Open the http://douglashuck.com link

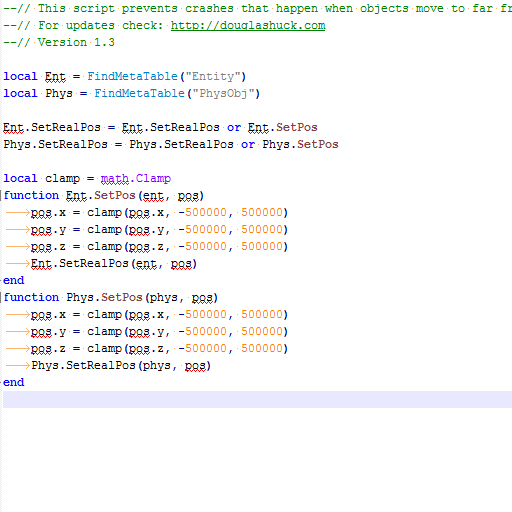[x=248, y=26]
